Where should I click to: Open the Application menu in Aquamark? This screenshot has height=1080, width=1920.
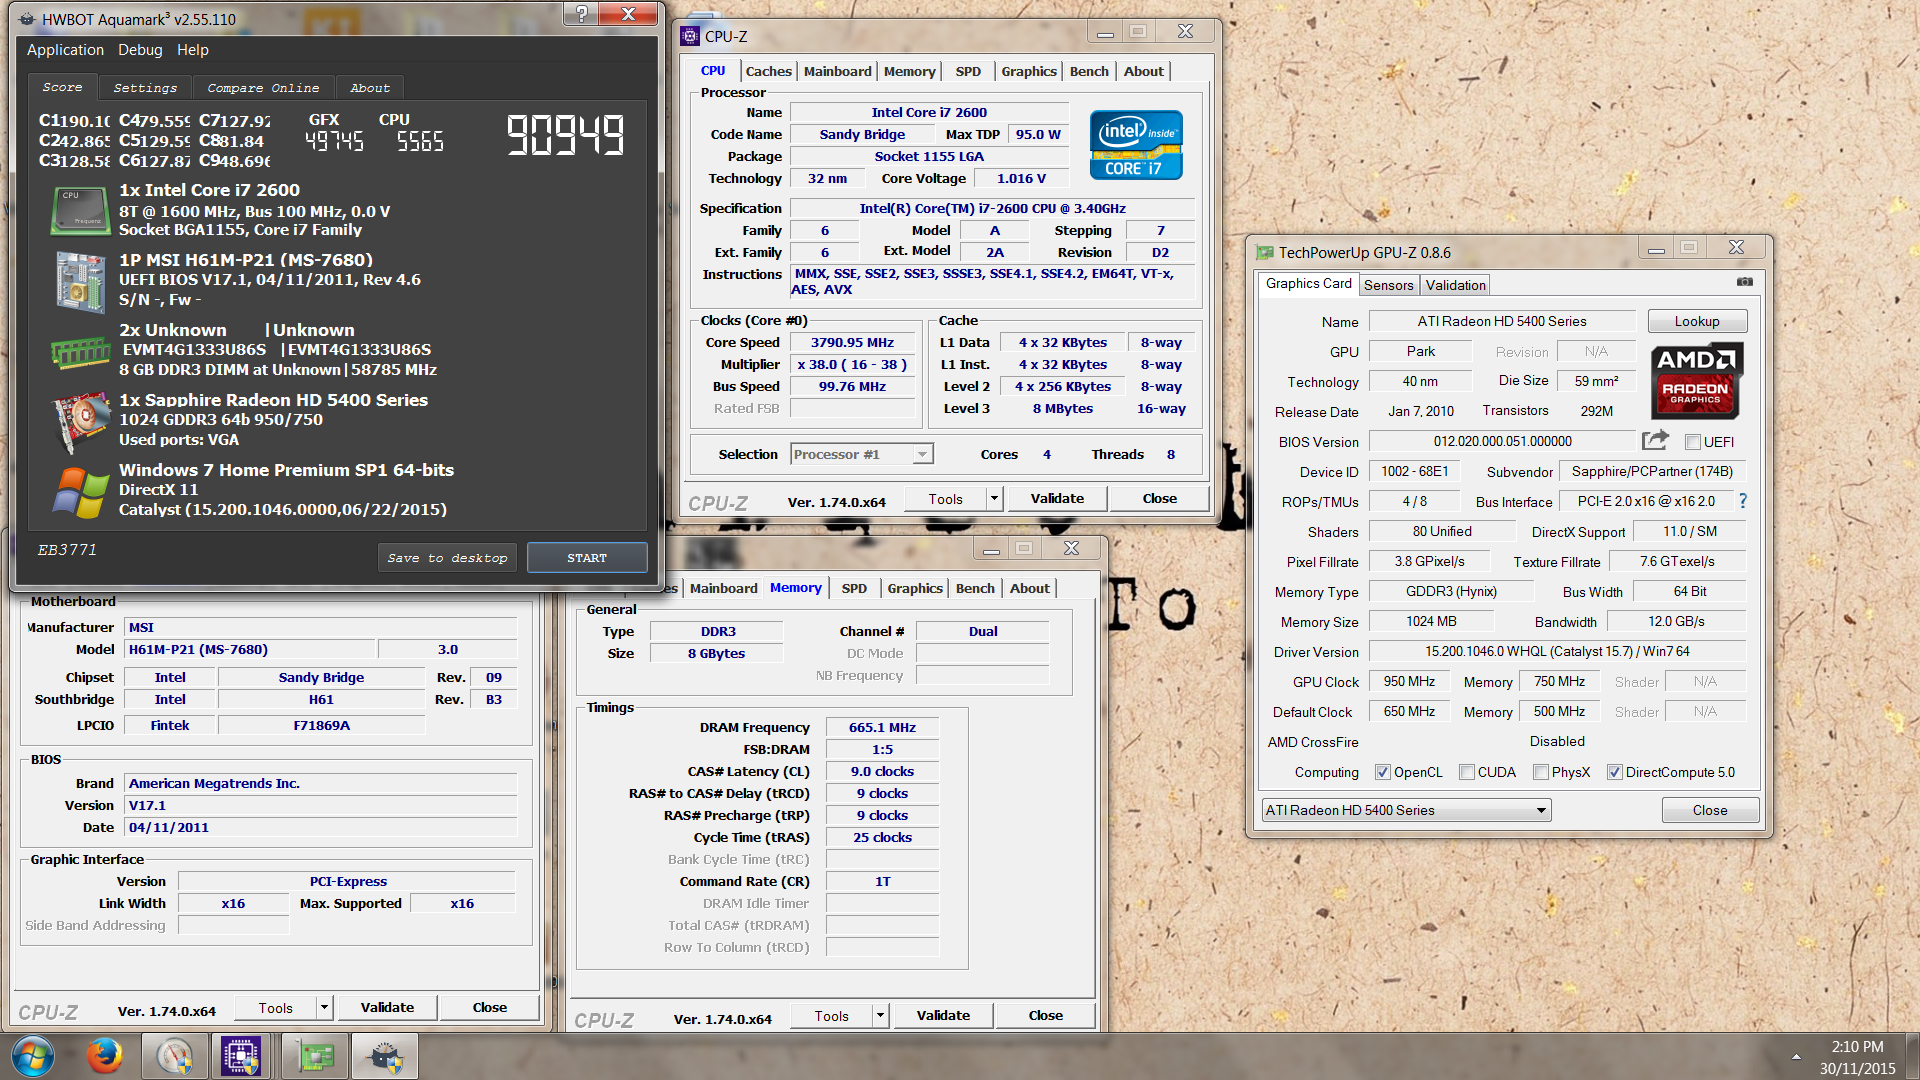[x=65, y=50]
